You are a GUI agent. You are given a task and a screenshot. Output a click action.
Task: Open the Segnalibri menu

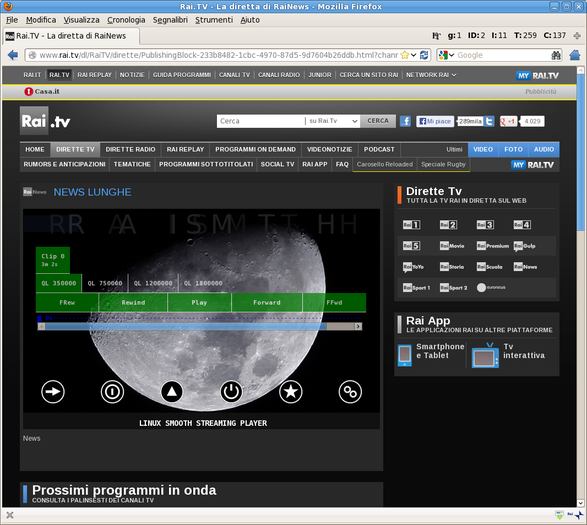(x=170, y=20)
